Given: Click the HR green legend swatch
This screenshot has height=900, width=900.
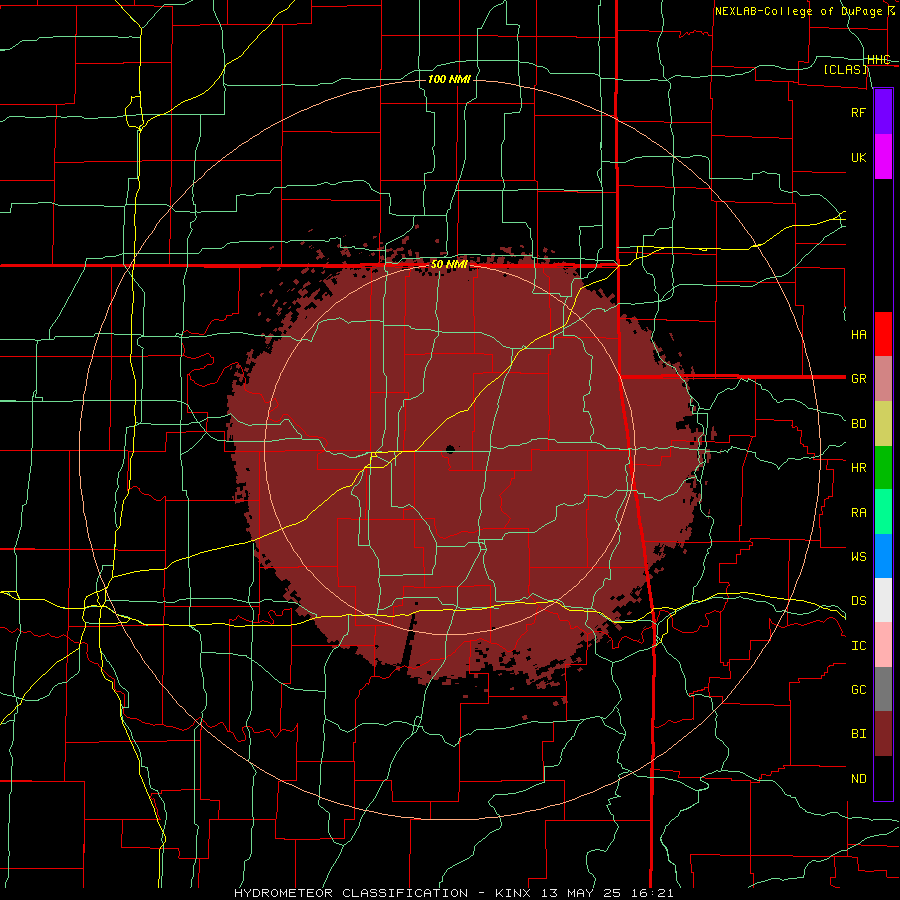Looking at the screenshot, I should click(883, 468).
